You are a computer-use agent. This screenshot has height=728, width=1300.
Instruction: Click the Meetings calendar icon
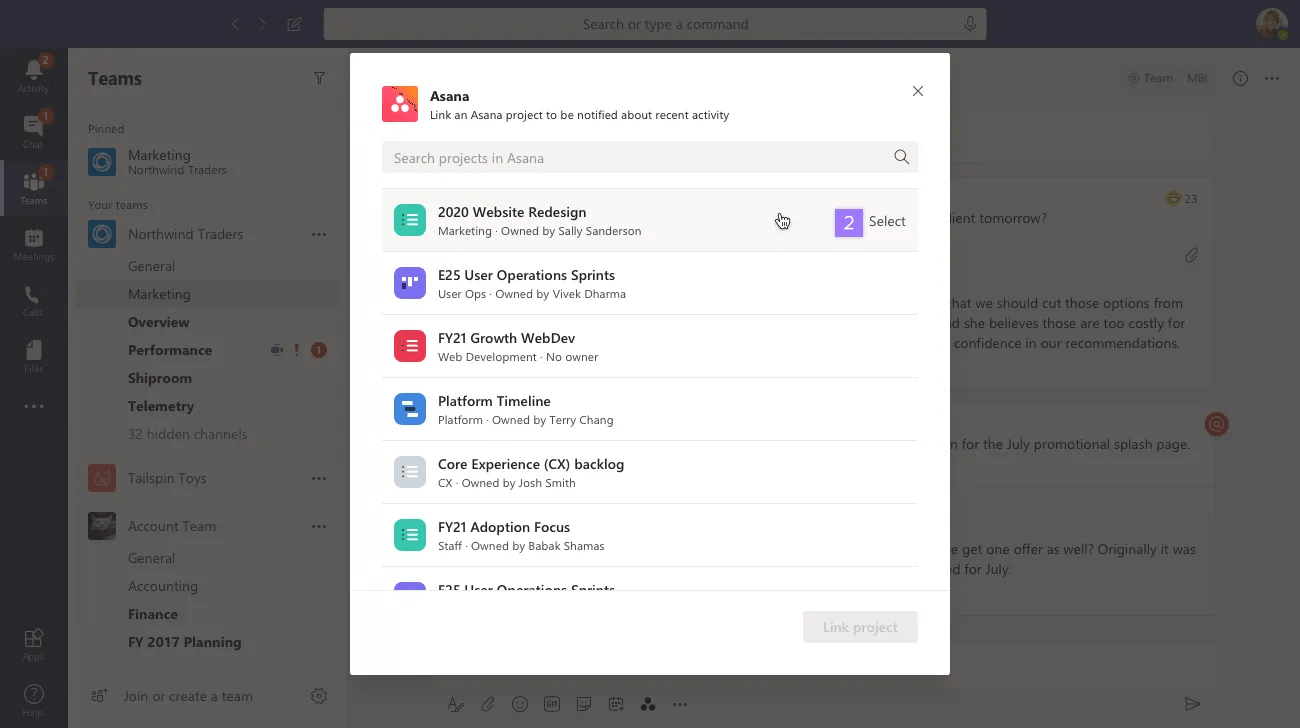33,240
